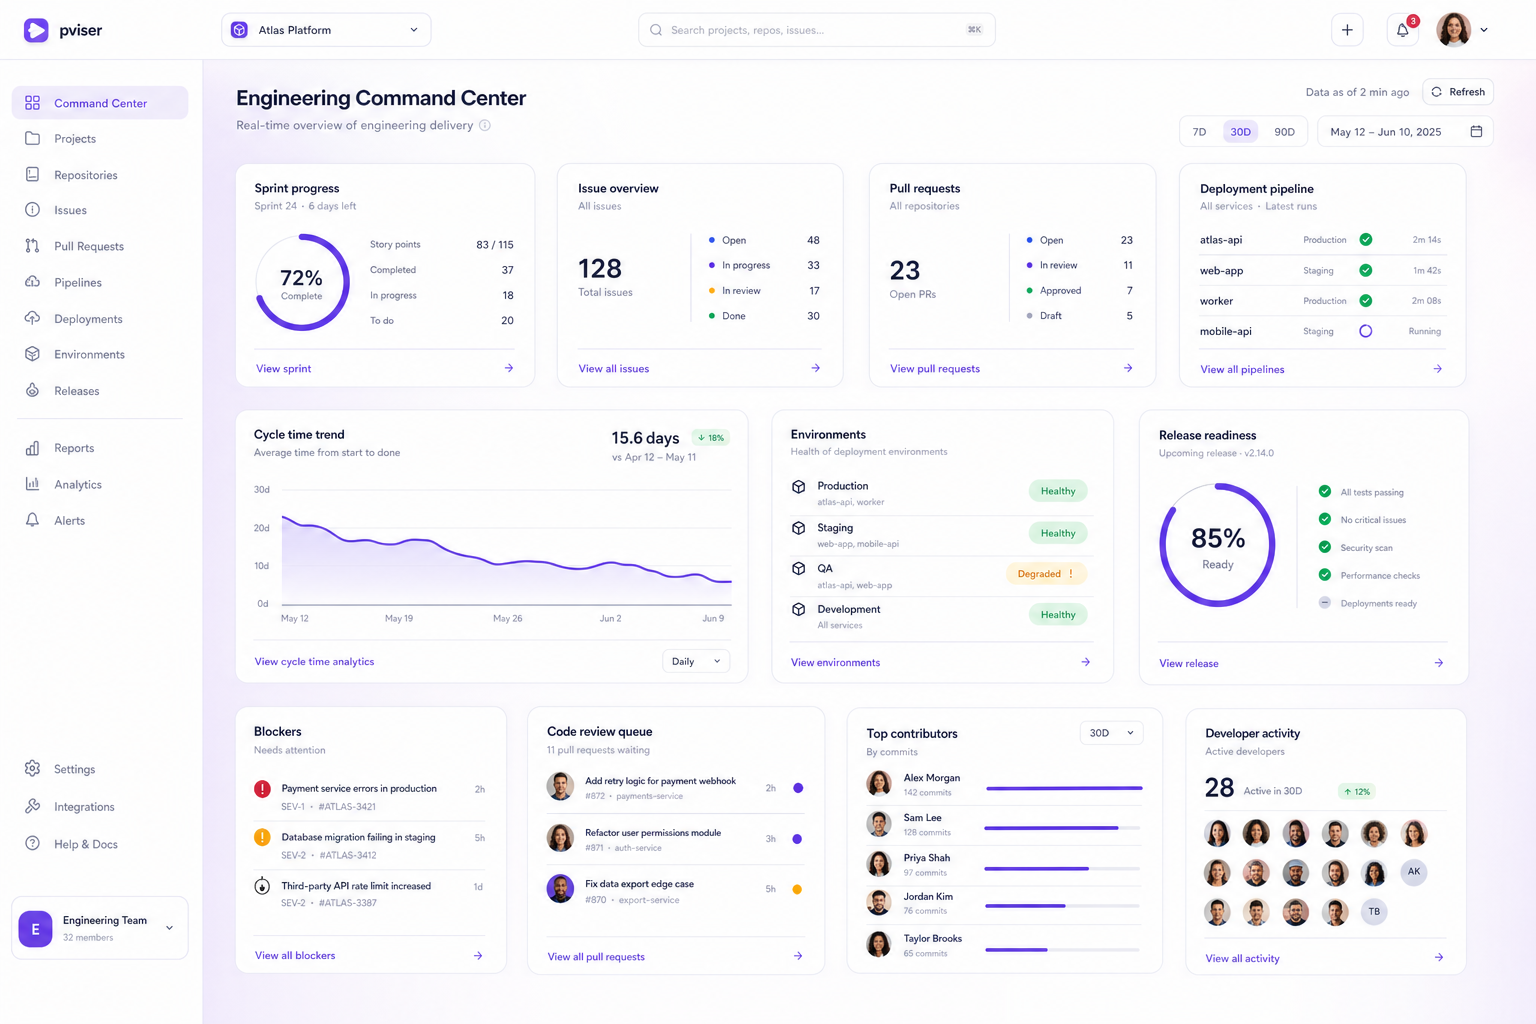The width and height of the screenshot is (1536, 1024).
Task: Click the arrow beside View all pipelines
Action: click(1438, 369)
